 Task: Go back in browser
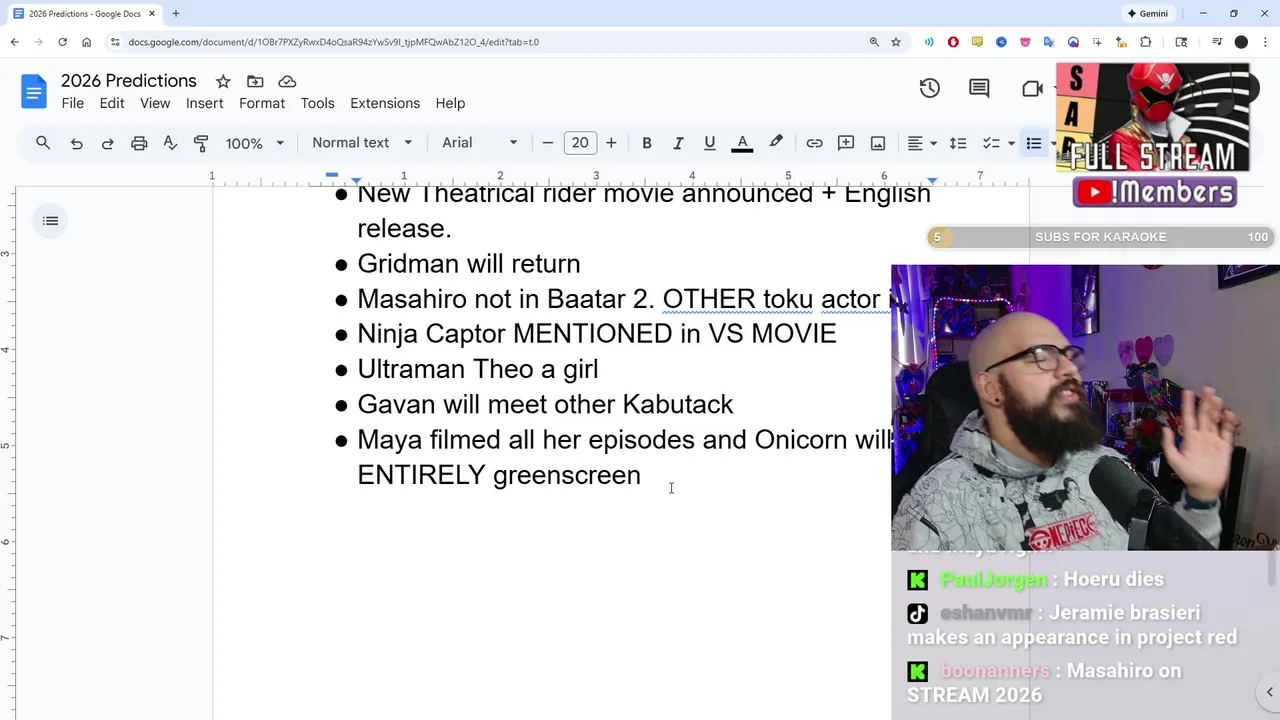point(14,42)
